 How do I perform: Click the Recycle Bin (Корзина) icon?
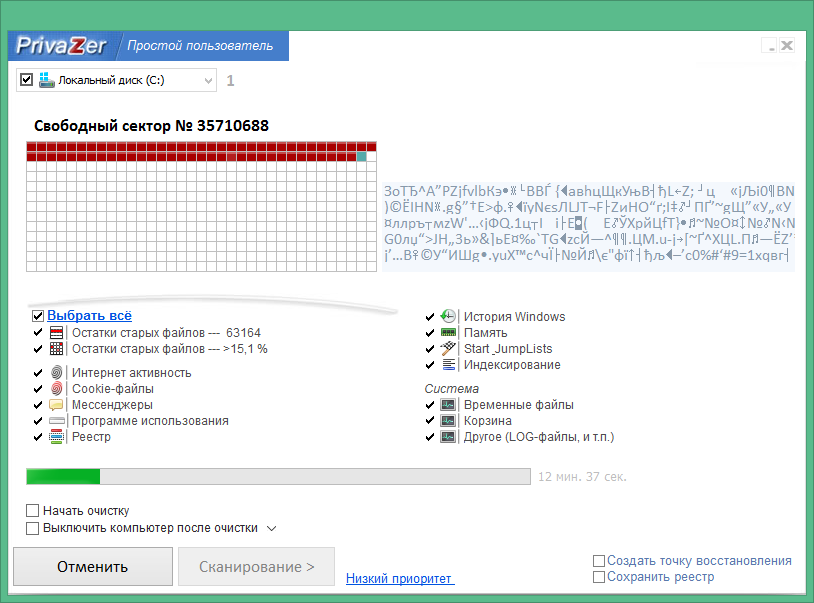pos(448,421)
